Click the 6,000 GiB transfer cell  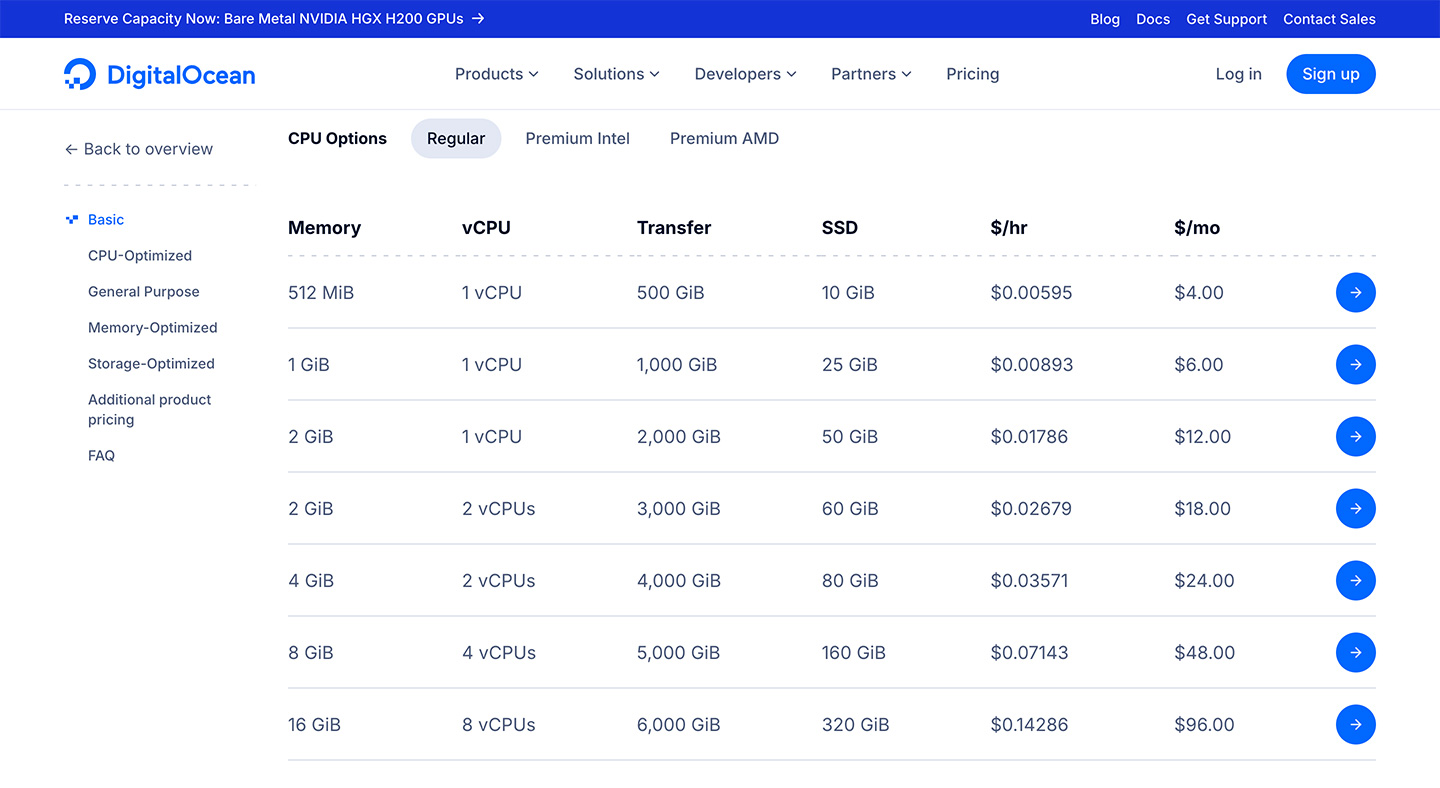[679, 725]
